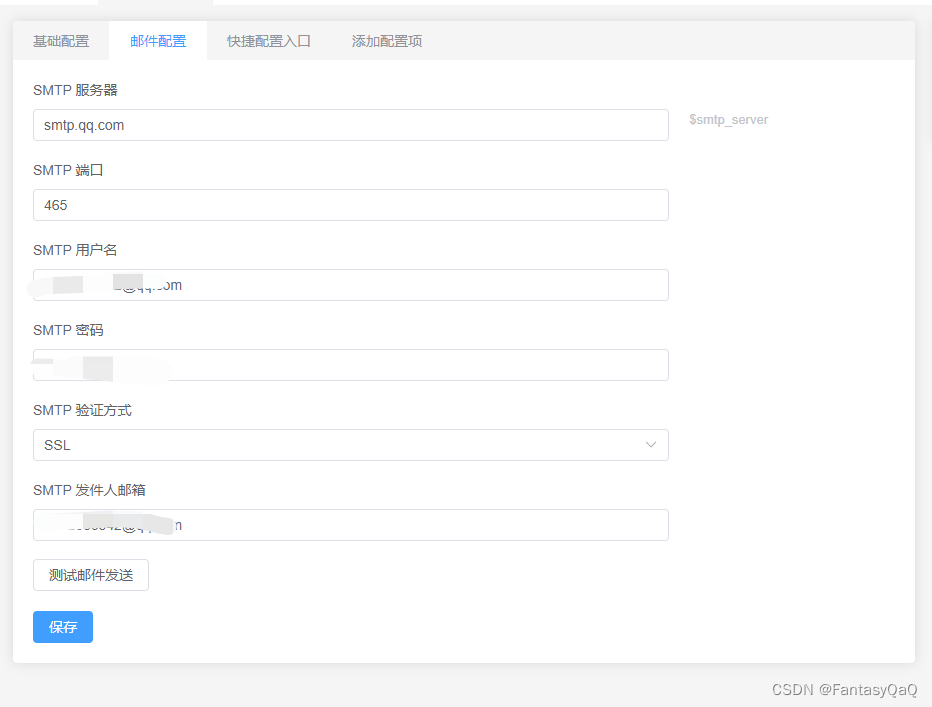Focus the SMTP 发件人邮箱 input
Screen dimensions: 932x707
click(x=350, y=524)
